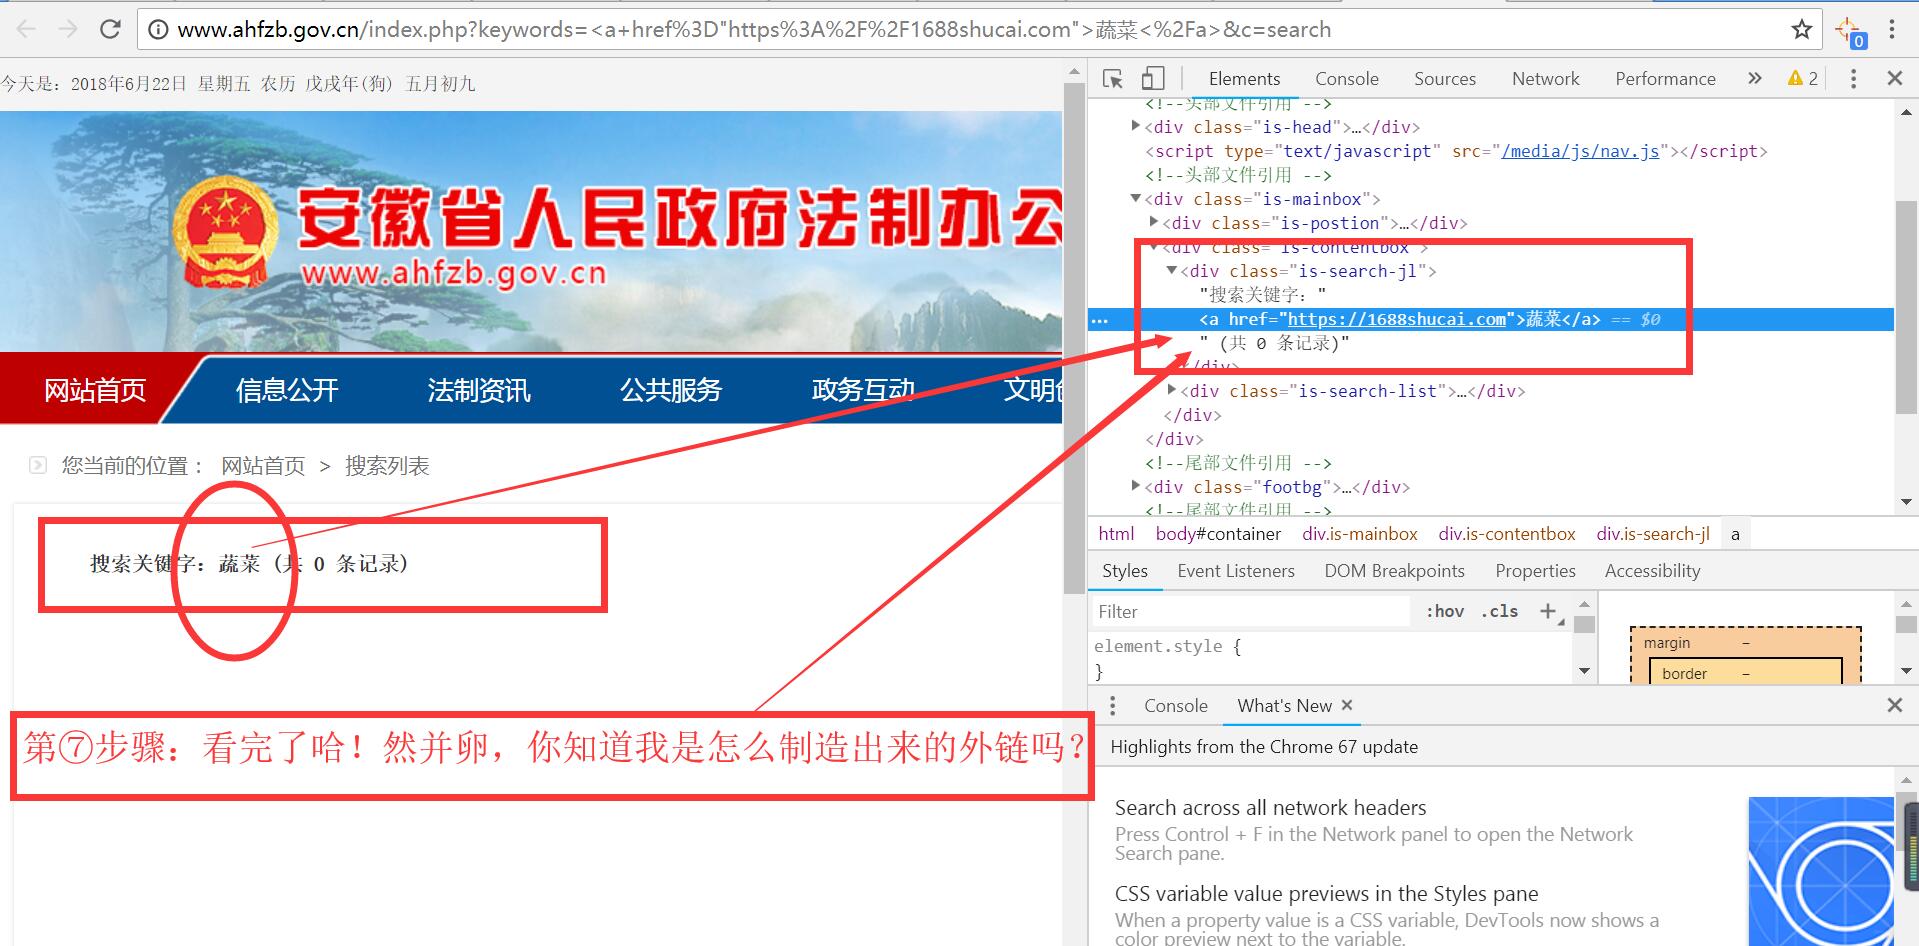Close the bottom drawer

[x=1894, y=706]
